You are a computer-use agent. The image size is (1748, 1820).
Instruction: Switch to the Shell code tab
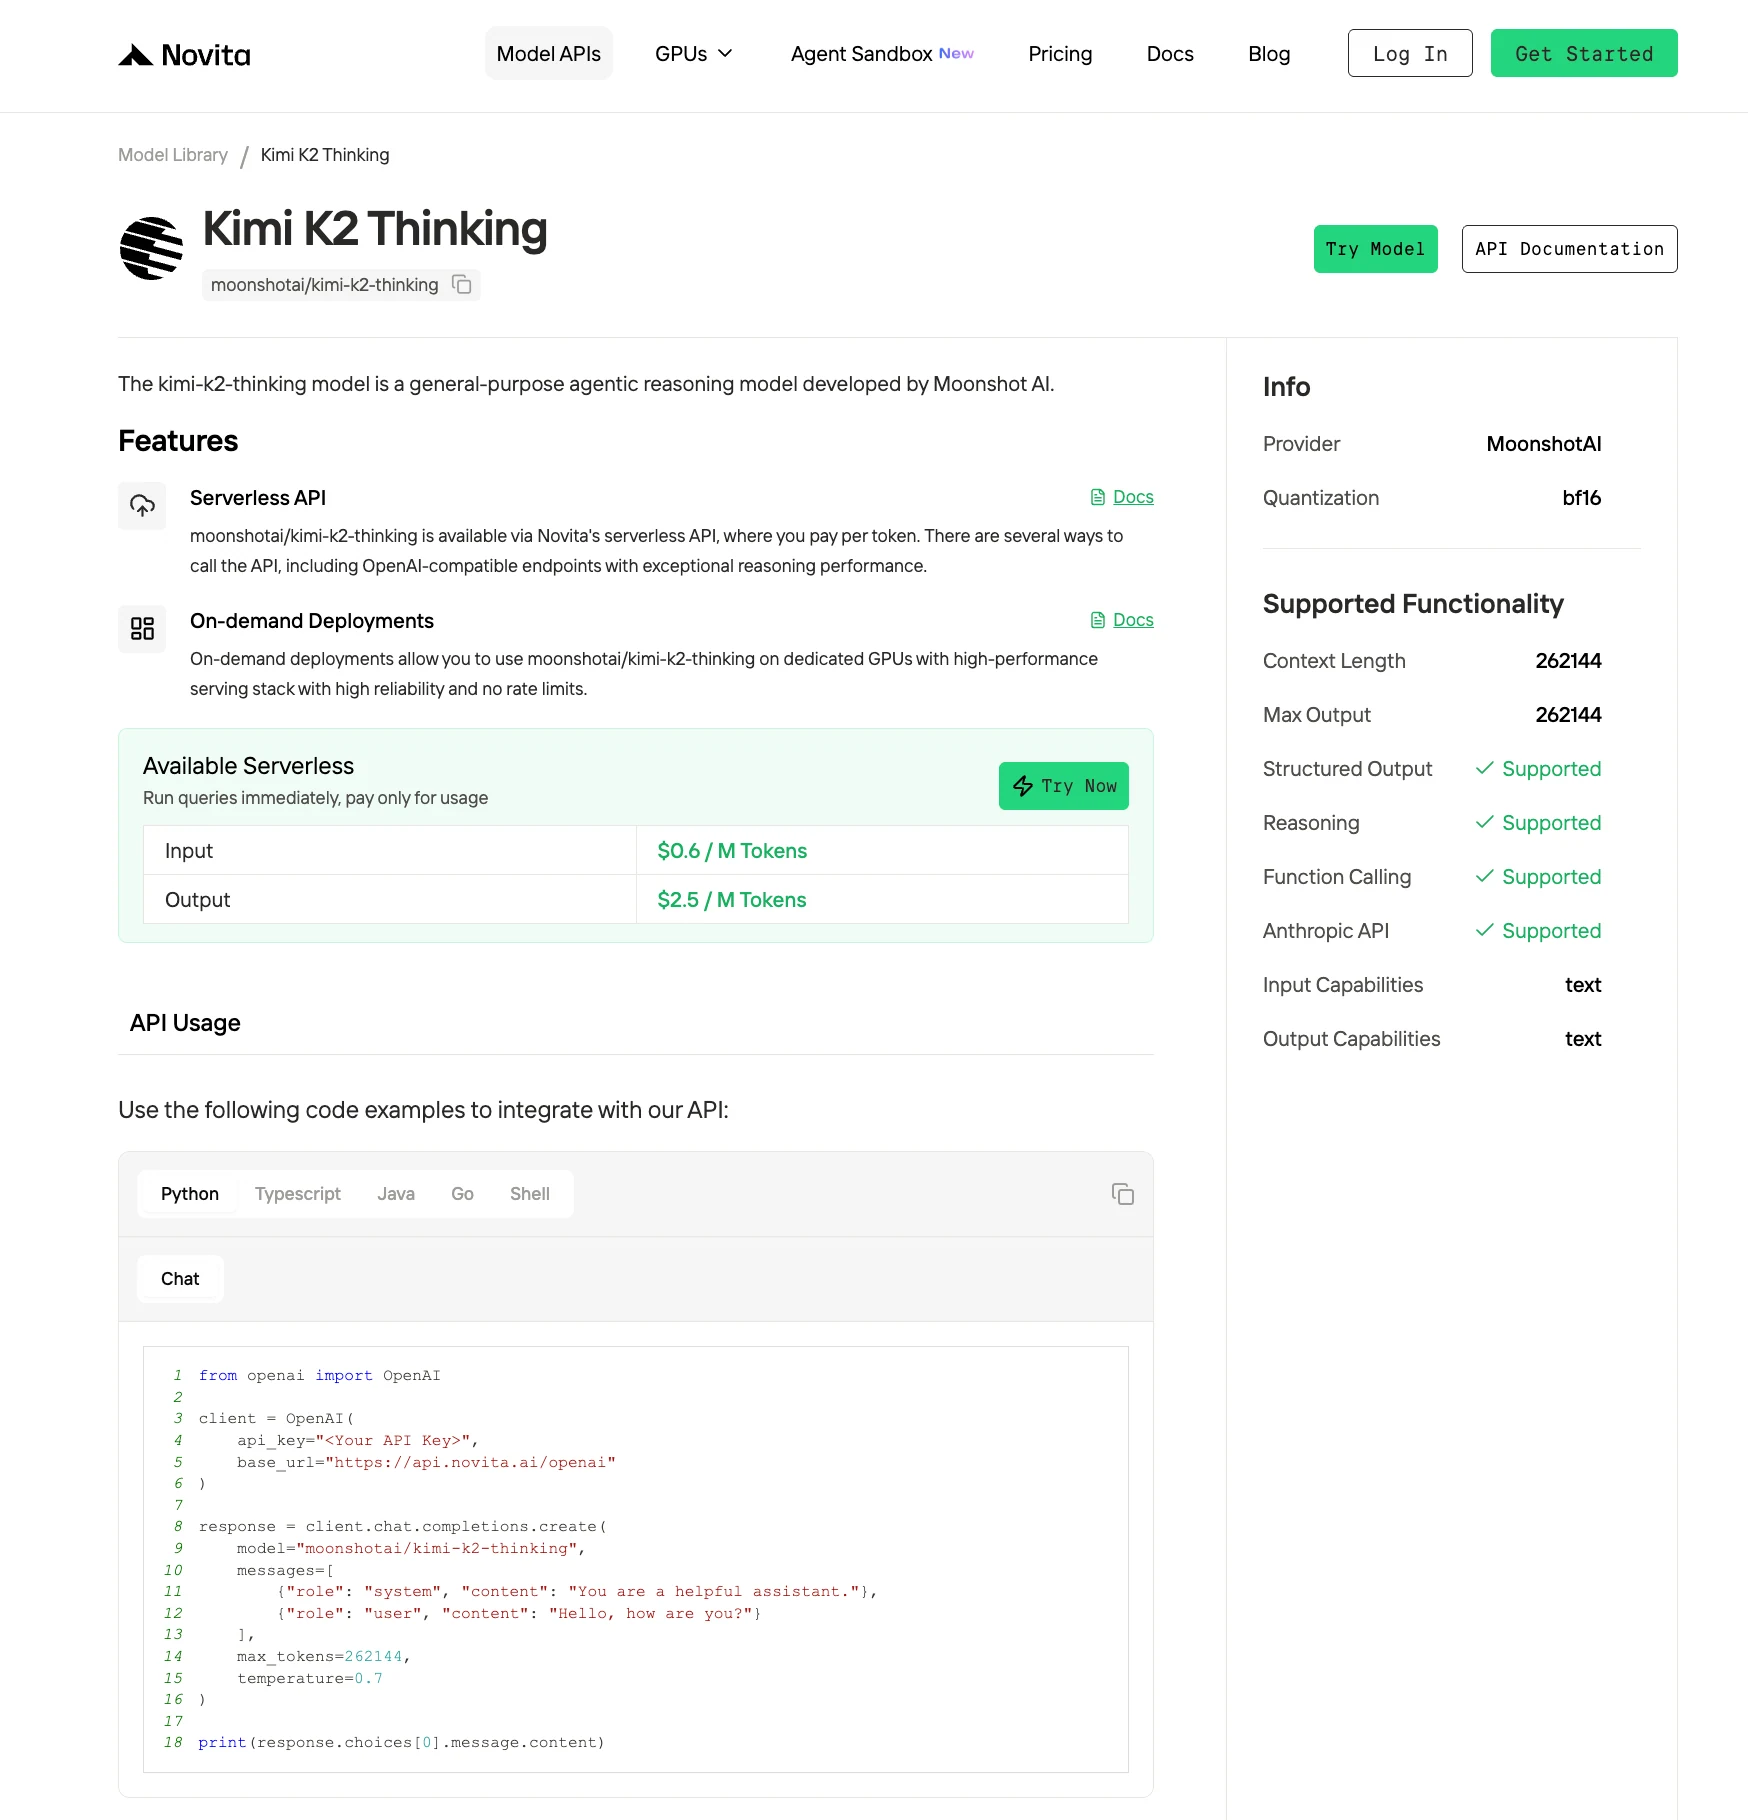(x=530, y=1194)
